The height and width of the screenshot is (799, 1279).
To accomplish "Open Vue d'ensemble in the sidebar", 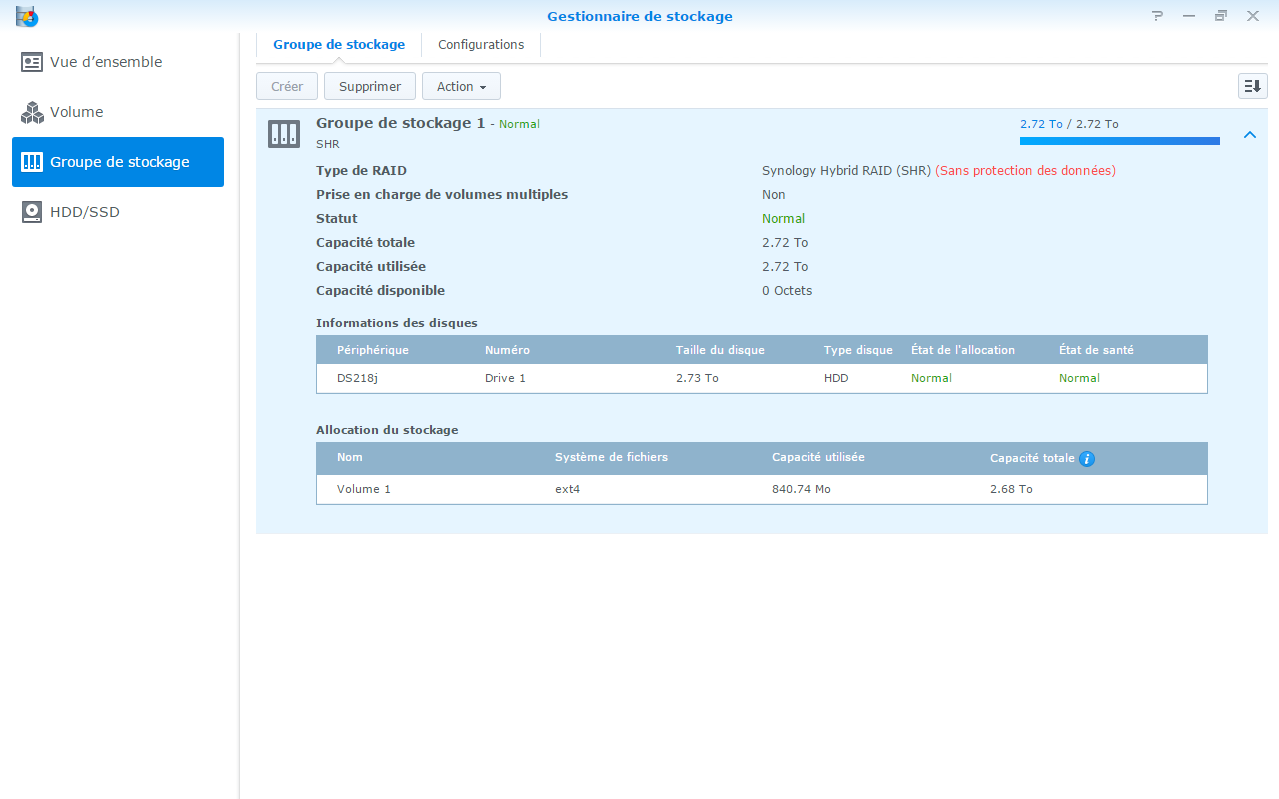I will (x=106, y=62).
